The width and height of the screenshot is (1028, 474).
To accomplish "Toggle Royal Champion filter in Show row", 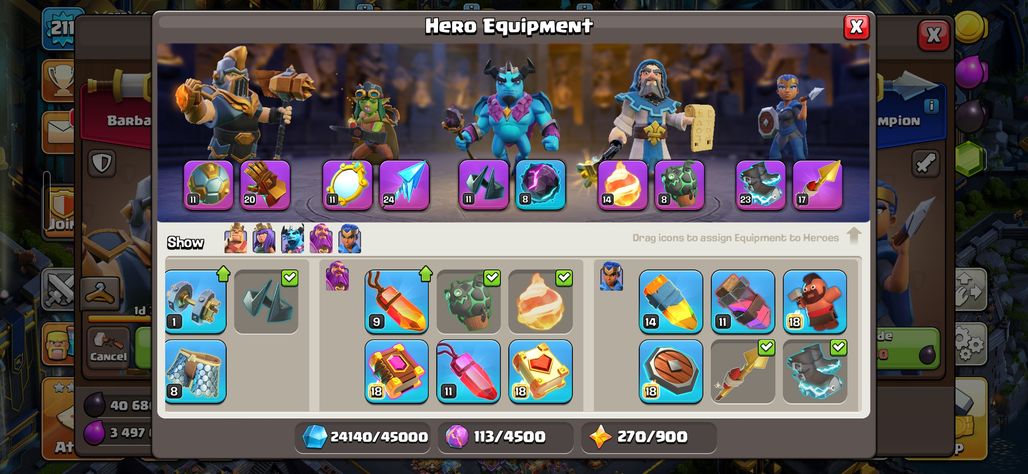I will tap(349, 239).
